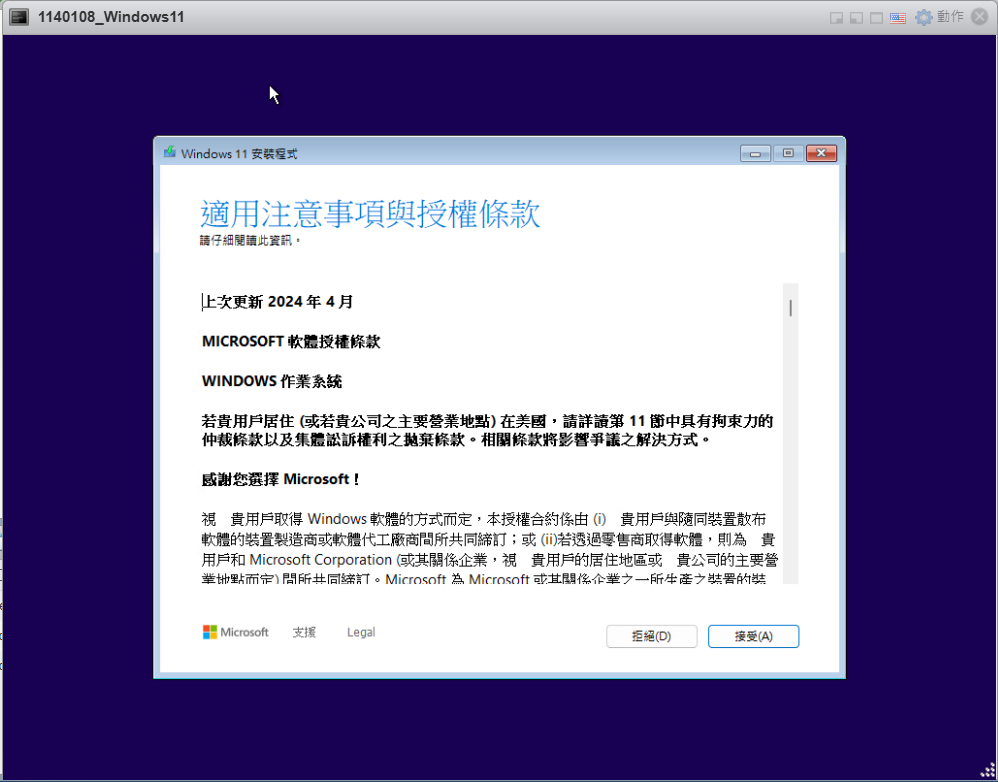This screenshot has width=998, height=782.
Task: Open the 動作 actions menu in the console bar
Action: click(x=939, y=17)
